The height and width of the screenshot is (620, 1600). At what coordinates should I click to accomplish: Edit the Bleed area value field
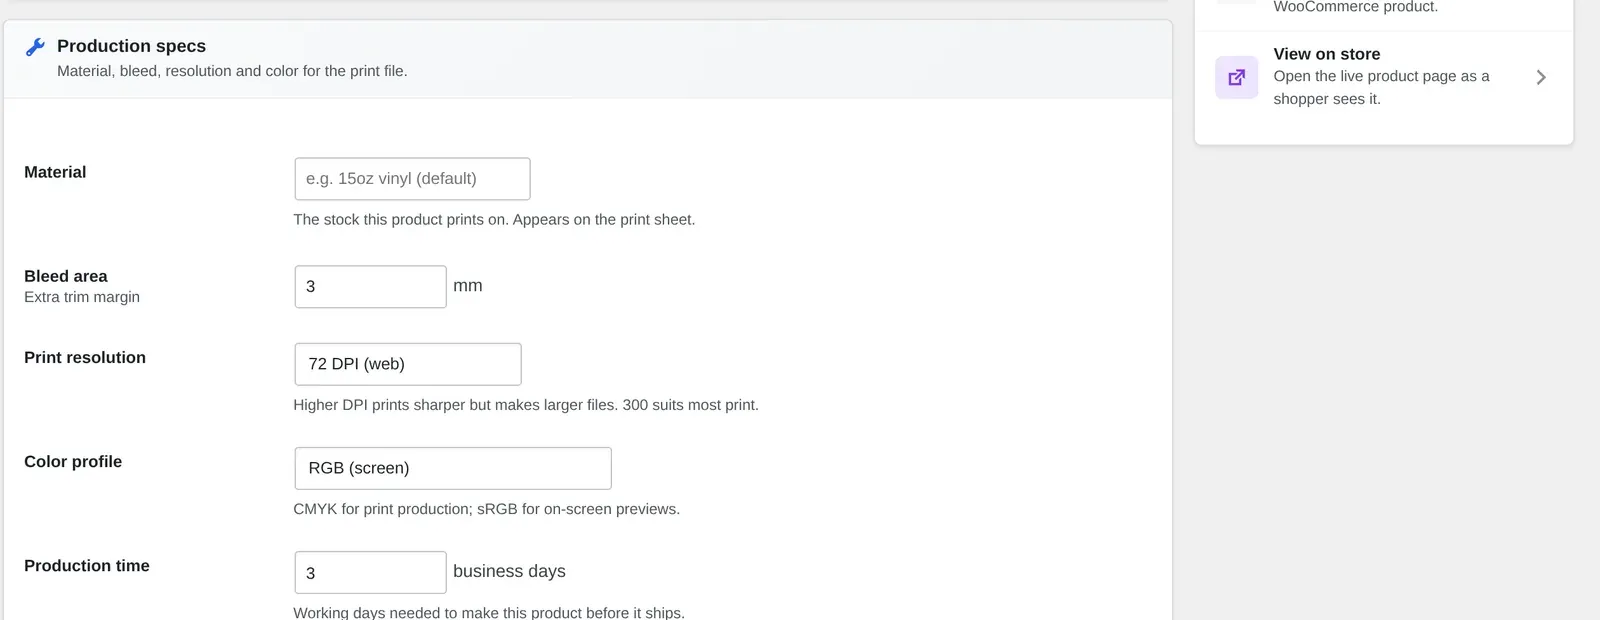[x=370, y=287]
